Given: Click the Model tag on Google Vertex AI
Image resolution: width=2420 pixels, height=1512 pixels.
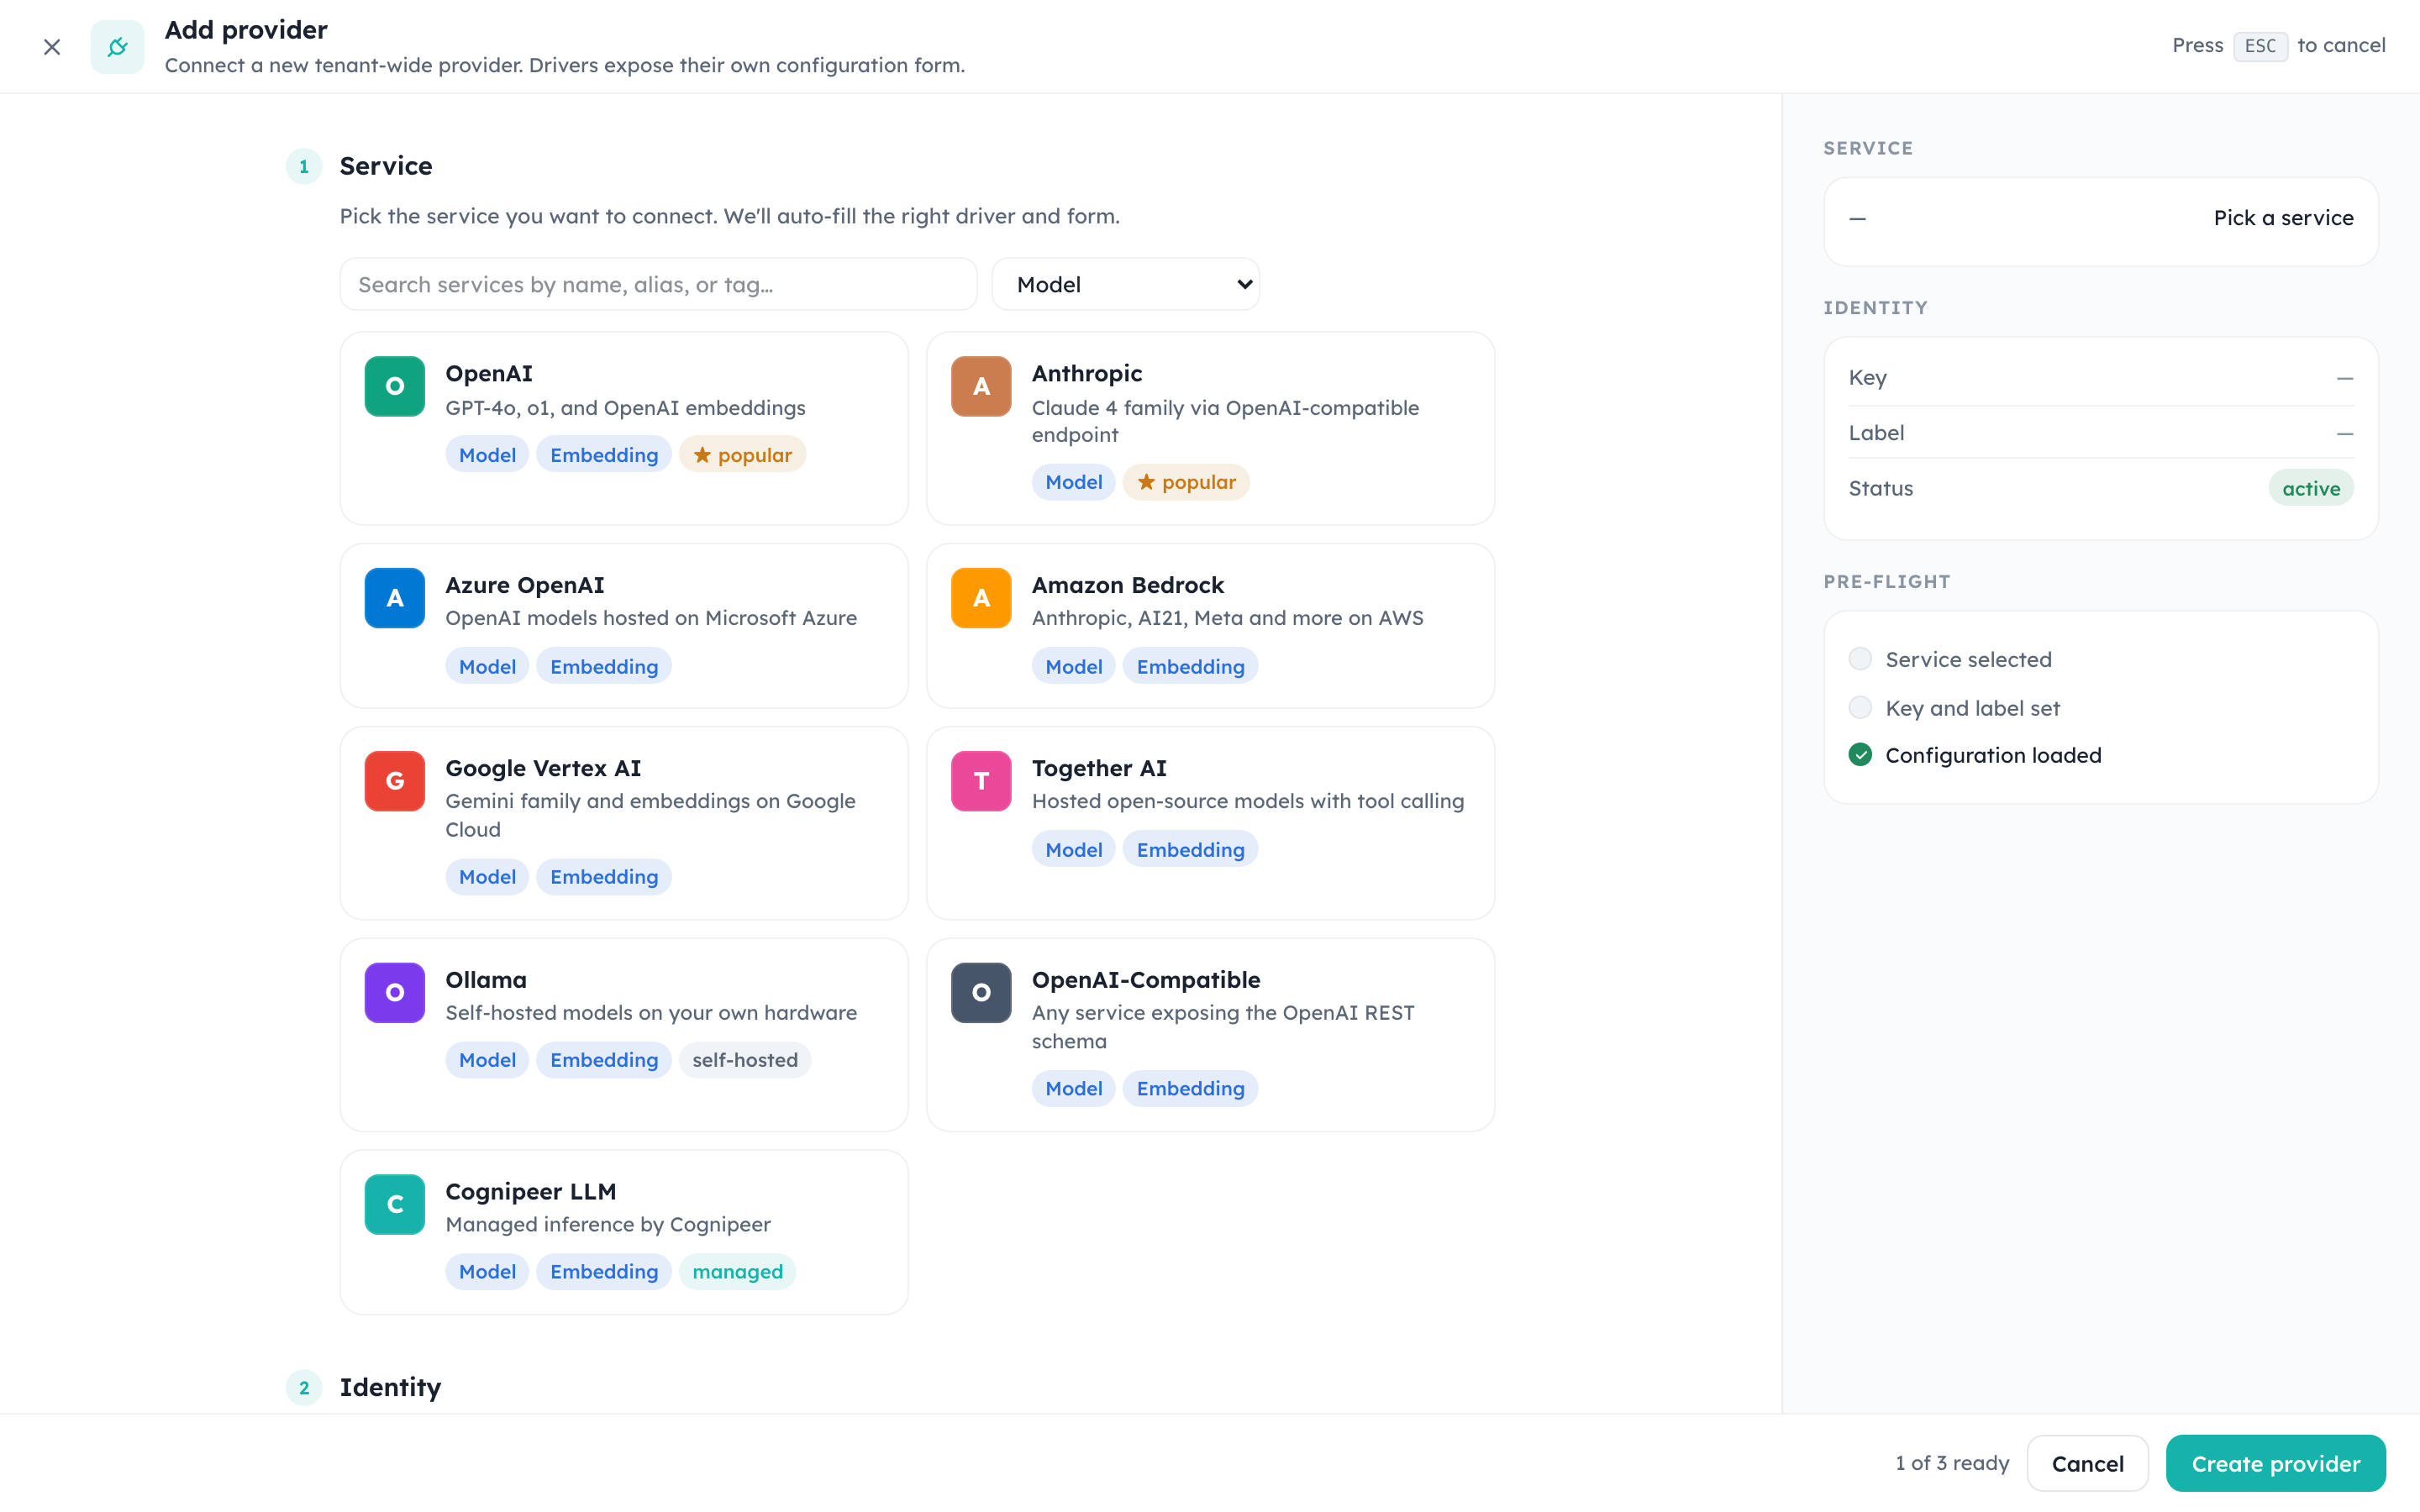Looking at the screenshot, I should point(487,876).
